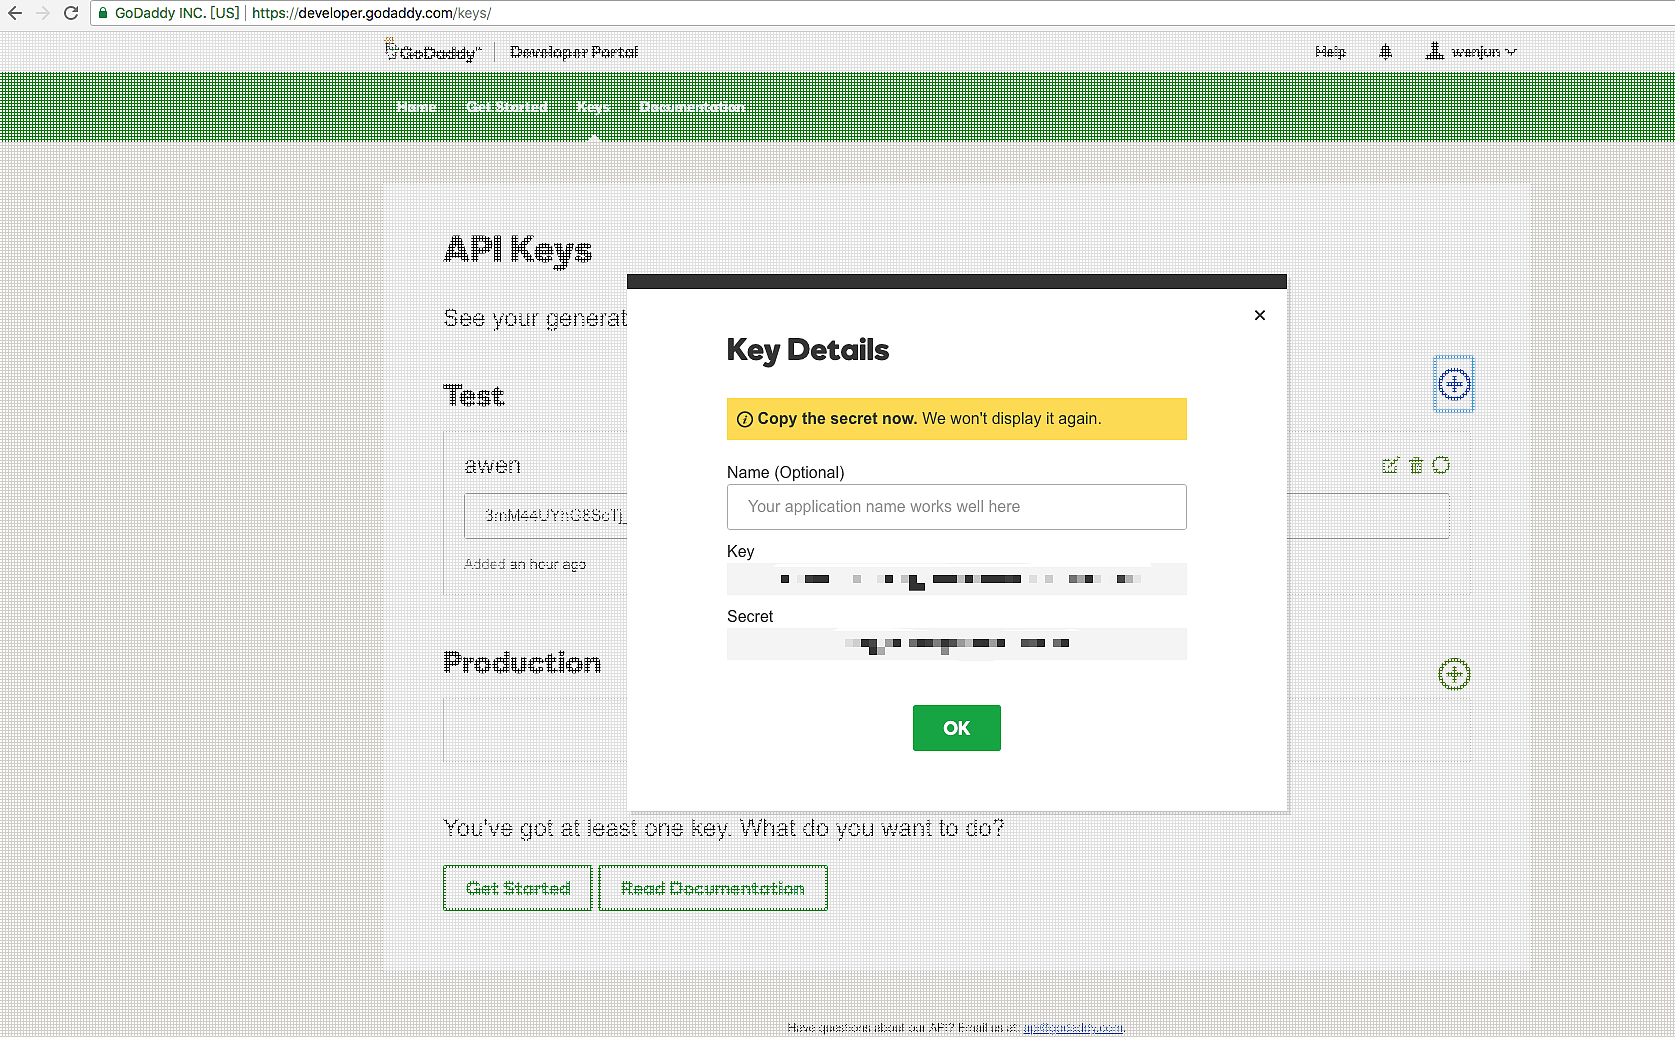
Task: Open the Documentation nav tab
Action: pos(692,107)
